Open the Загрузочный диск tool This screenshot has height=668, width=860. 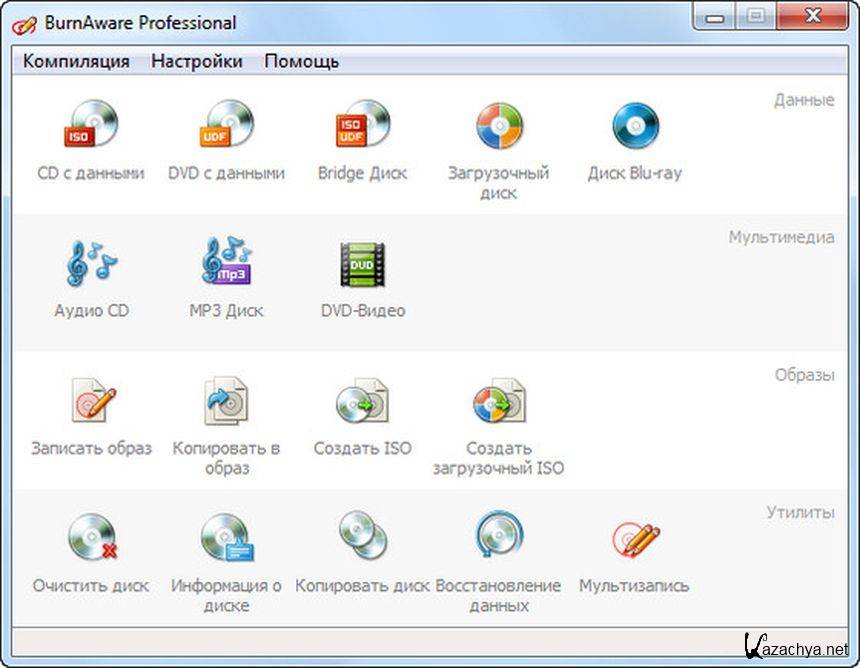click(498, 128)
